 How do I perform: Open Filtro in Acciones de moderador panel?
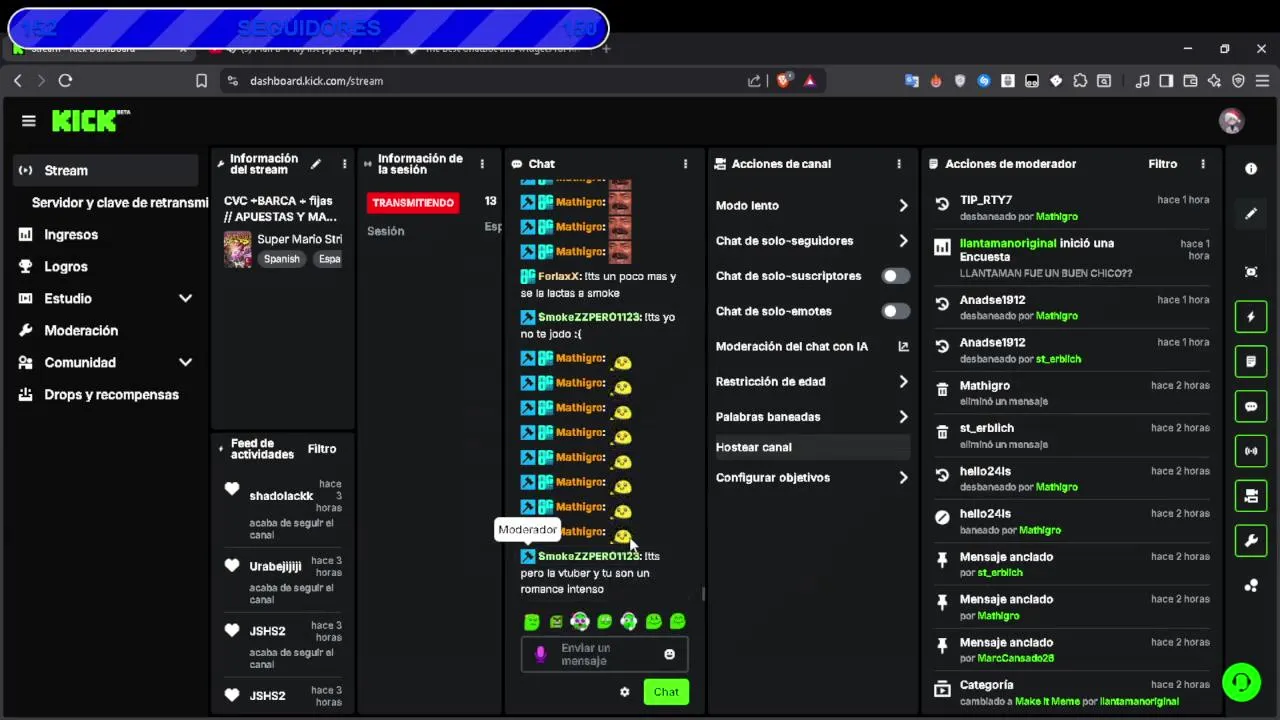[1162, 164]
